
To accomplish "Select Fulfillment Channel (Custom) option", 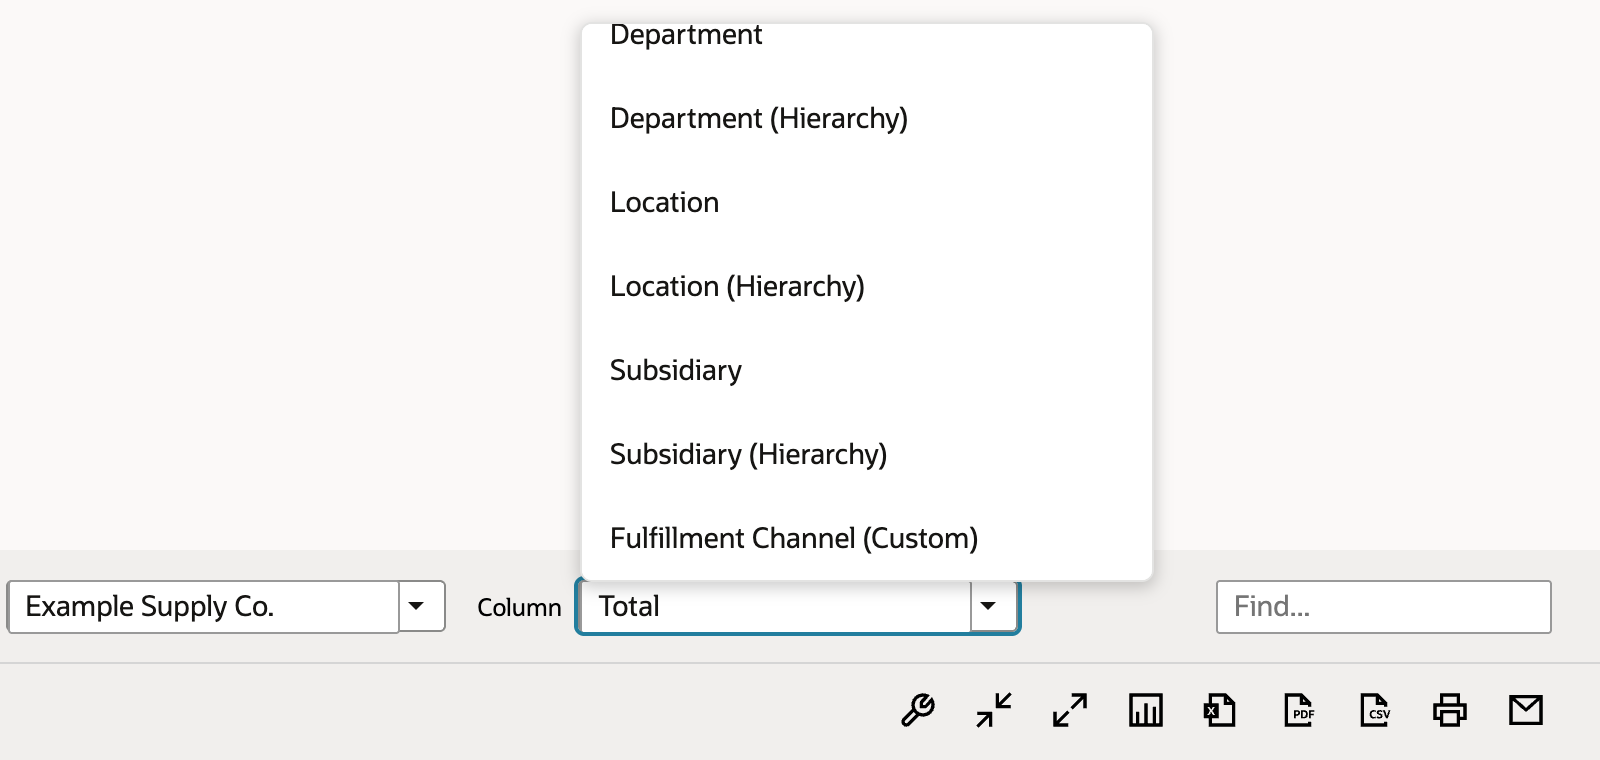I will (866, 538).
